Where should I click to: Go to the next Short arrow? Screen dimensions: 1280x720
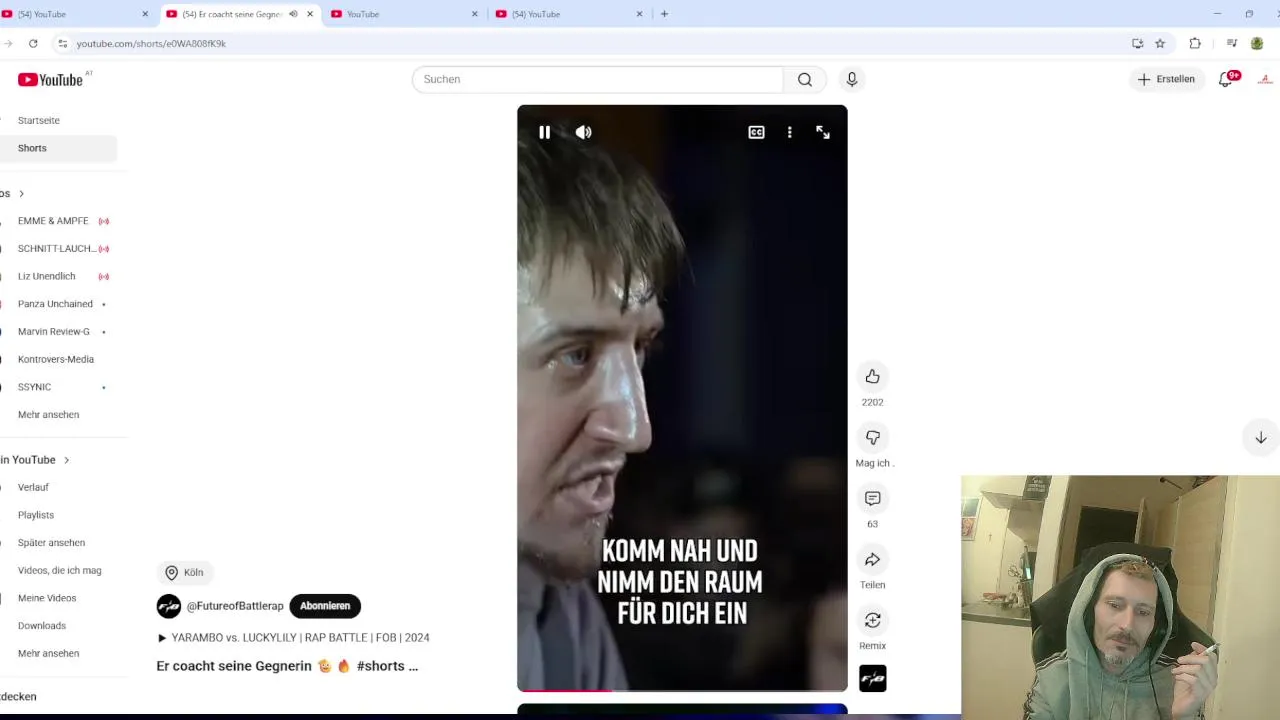(1260, 437)
